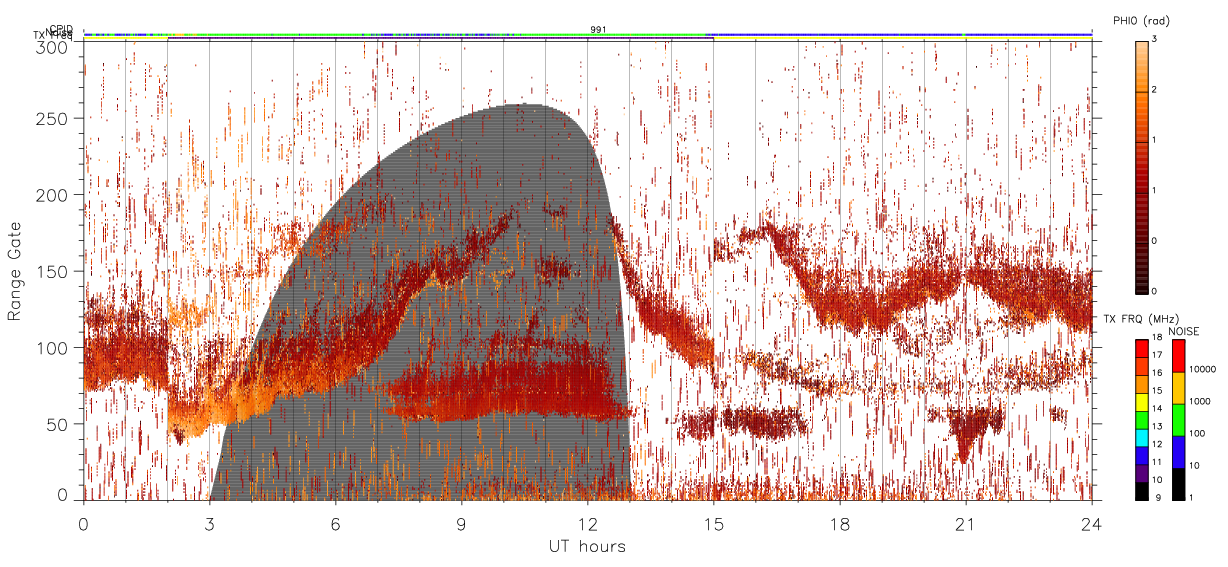Click the x-axis tick label '15'
This screenshot has height=567, width=1228.
coord(714,523)
